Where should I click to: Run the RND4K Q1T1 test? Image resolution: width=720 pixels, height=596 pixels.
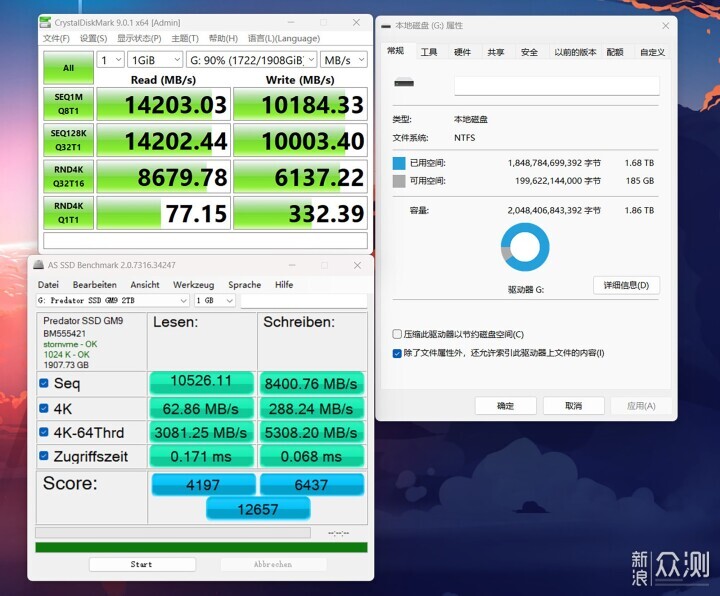pos(68,213)
